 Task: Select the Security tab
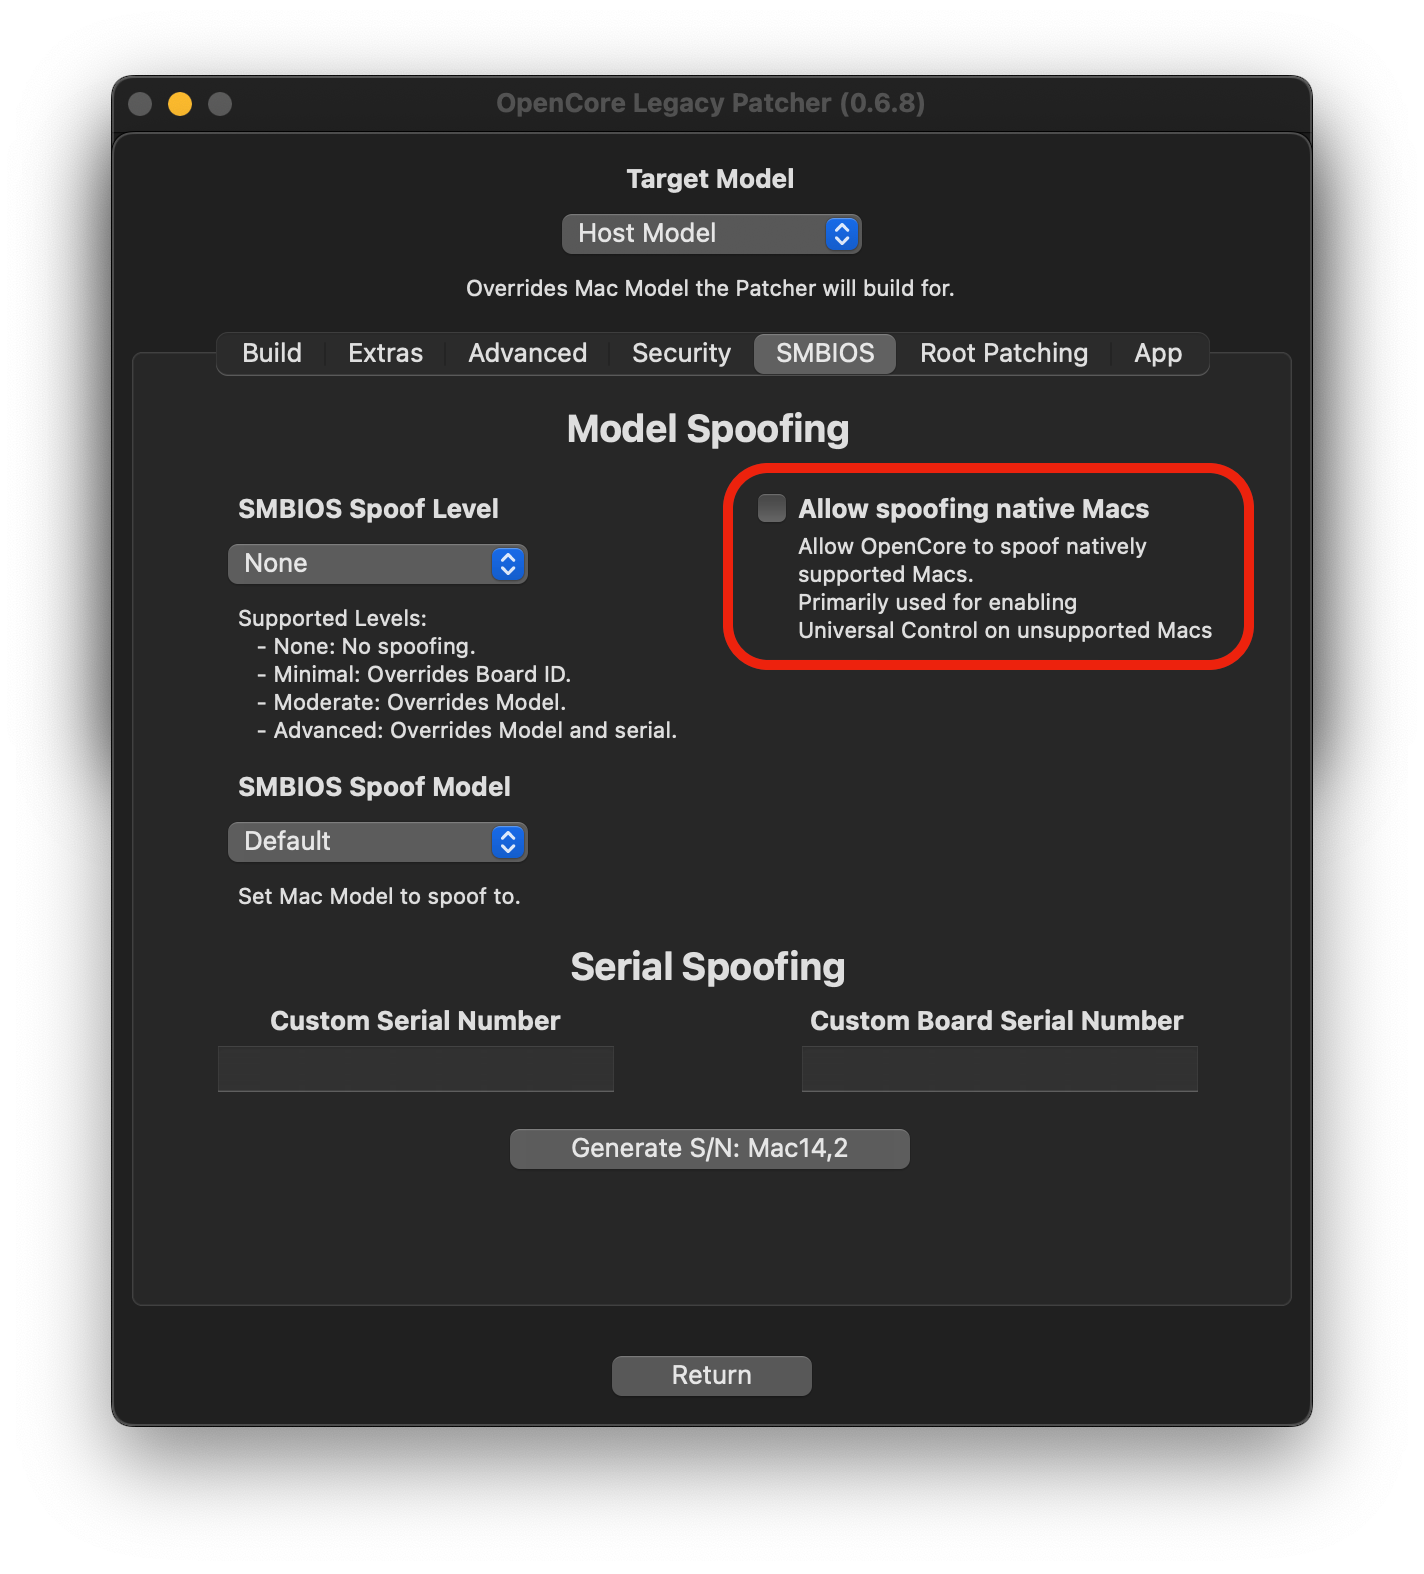point(681,354)
